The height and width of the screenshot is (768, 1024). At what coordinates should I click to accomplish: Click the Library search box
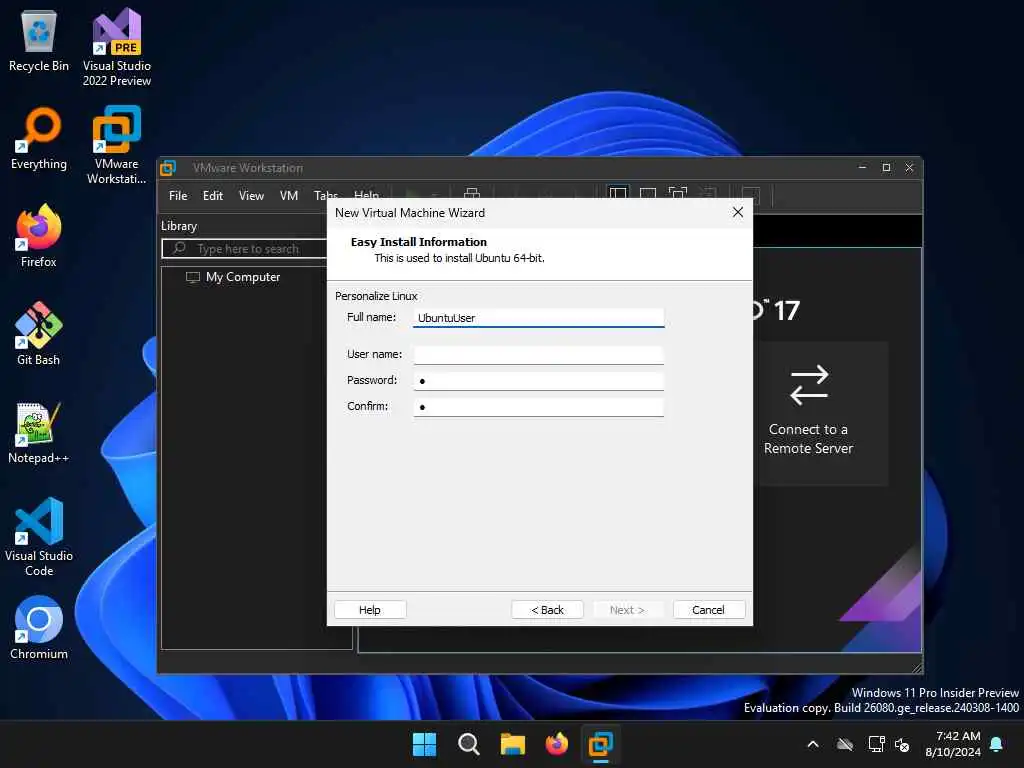click(245, 249)
